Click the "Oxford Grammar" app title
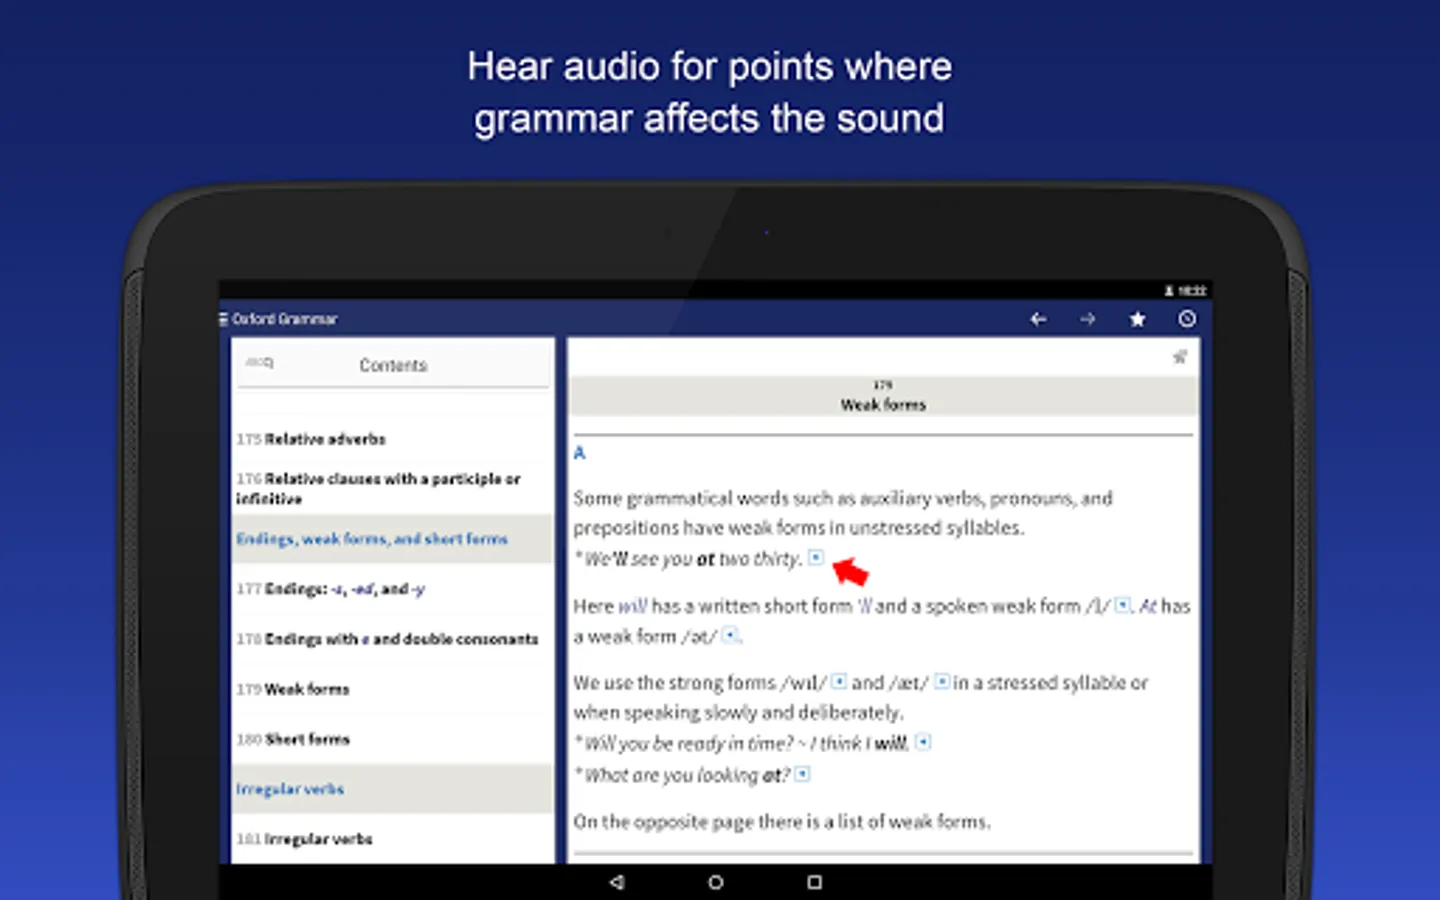The width and height of the screenshot is (1440, 900). (285, 319)
